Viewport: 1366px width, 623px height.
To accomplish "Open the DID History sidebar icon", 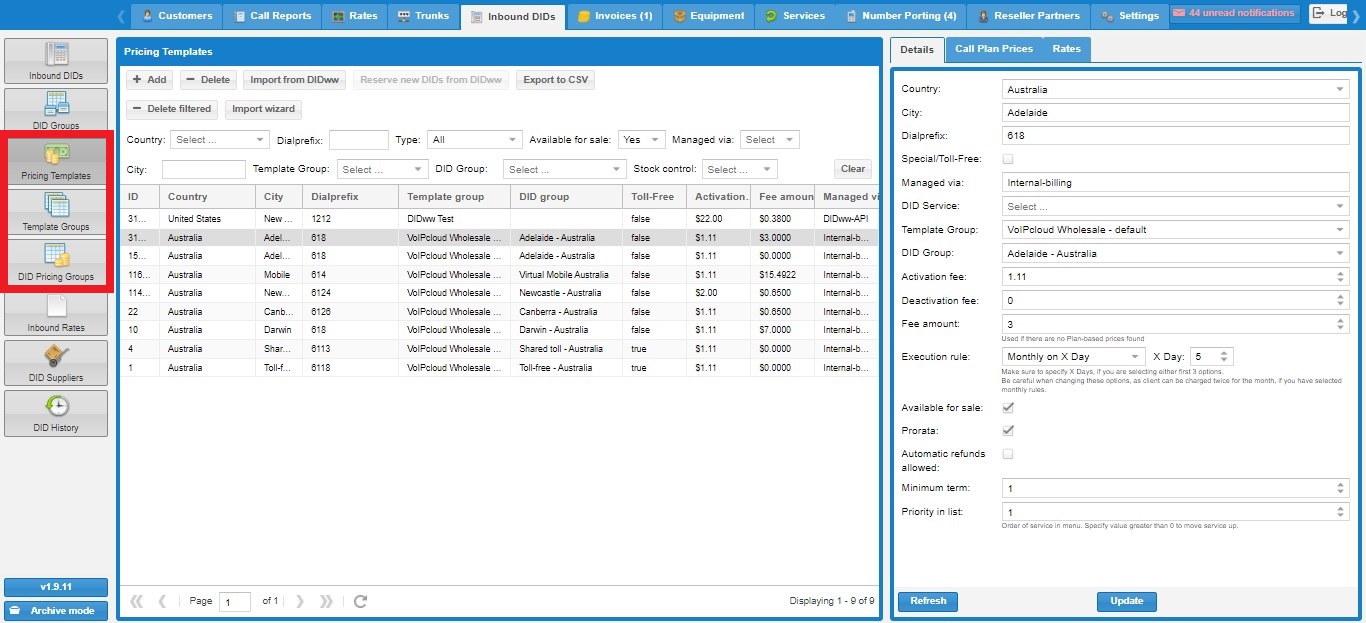I will 56,413.
